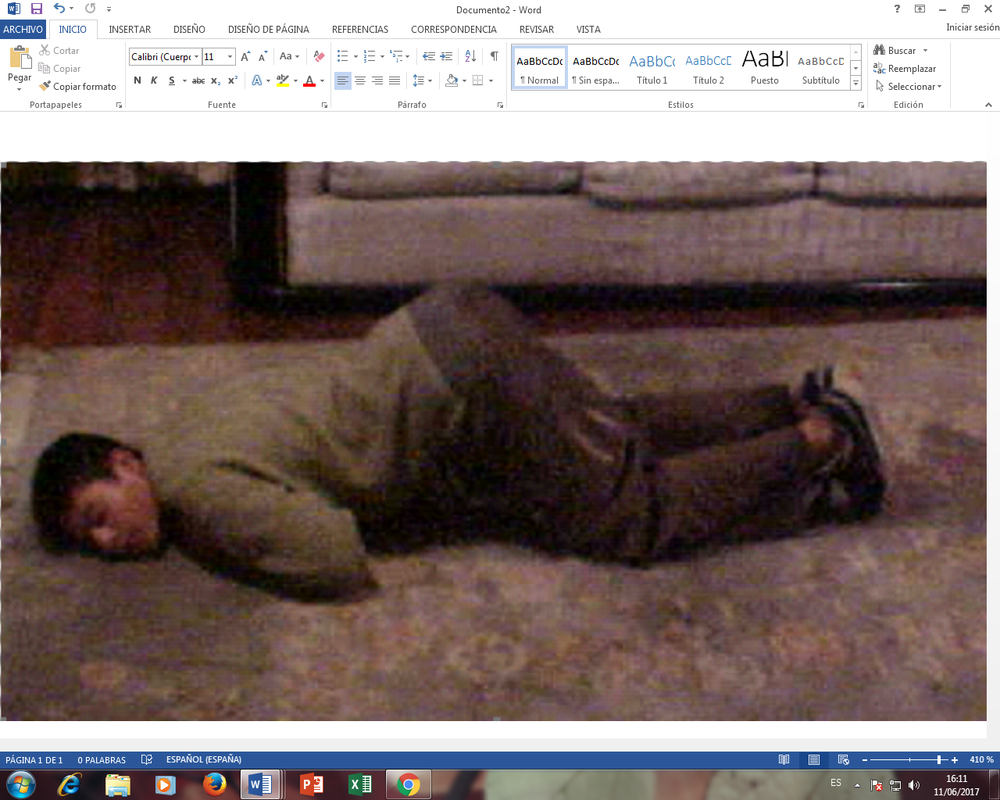Click the Reemplazar button

point(904,69)
